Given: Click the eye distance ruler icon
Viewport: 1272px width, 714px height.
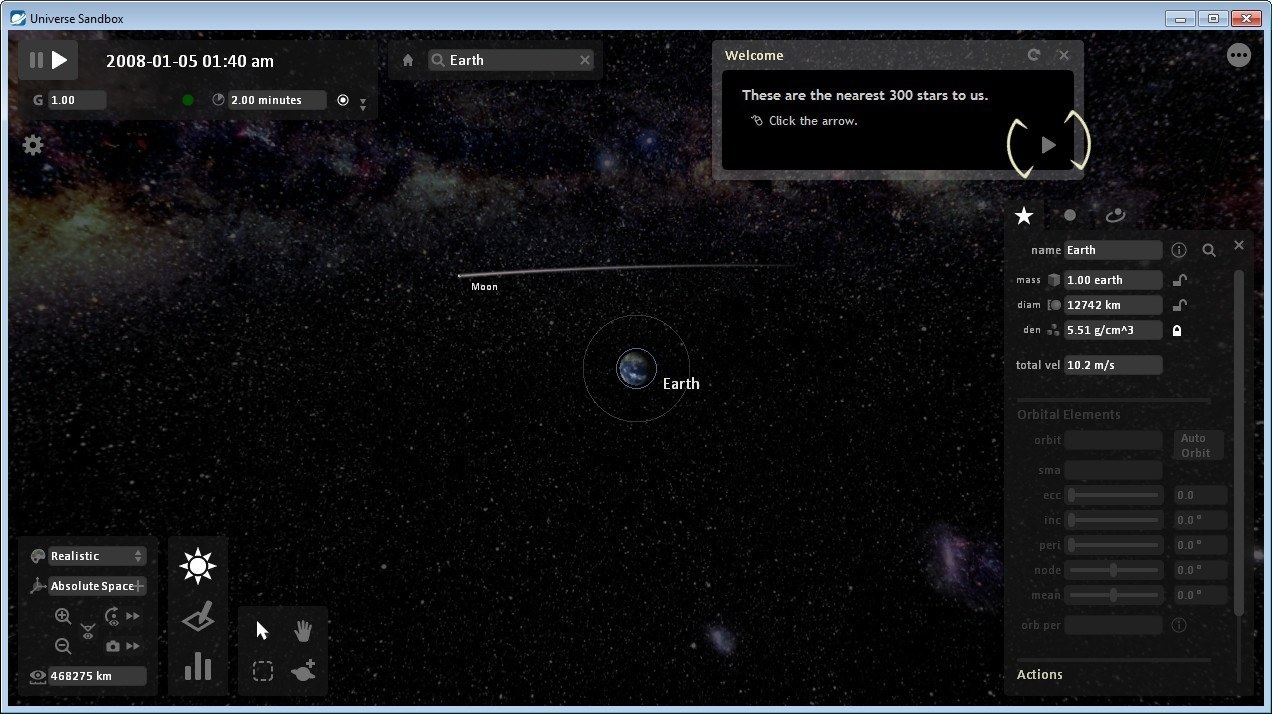Looking at the screenshot, I should pyautogui.click(x=37, y=676).
